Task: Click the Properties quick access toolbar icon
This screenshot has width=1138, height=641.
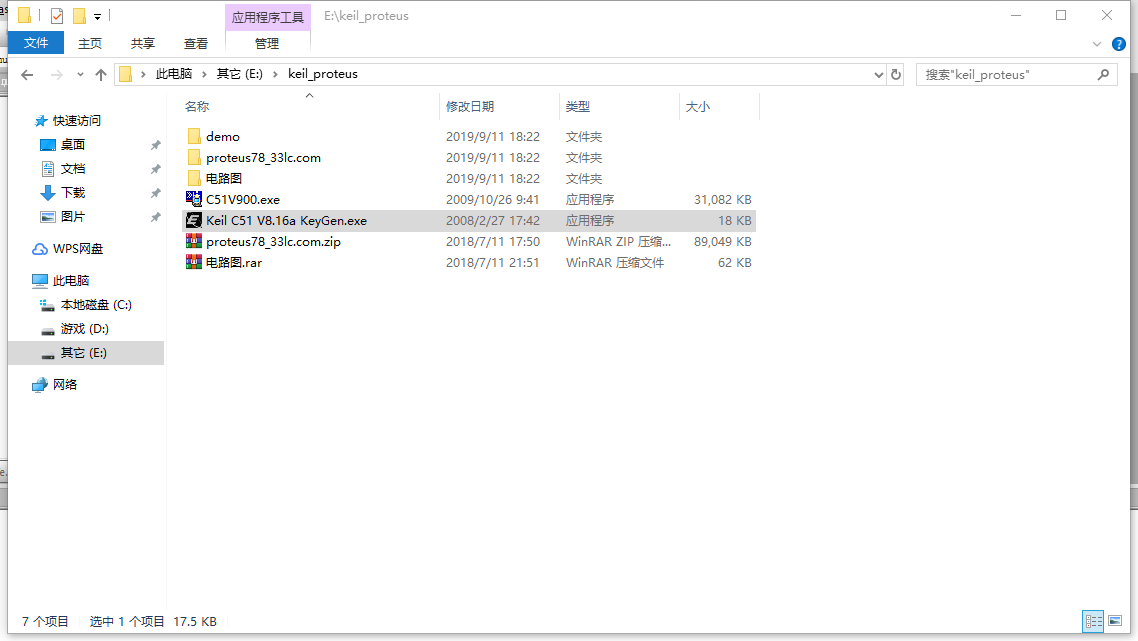Action: (57, 15)
